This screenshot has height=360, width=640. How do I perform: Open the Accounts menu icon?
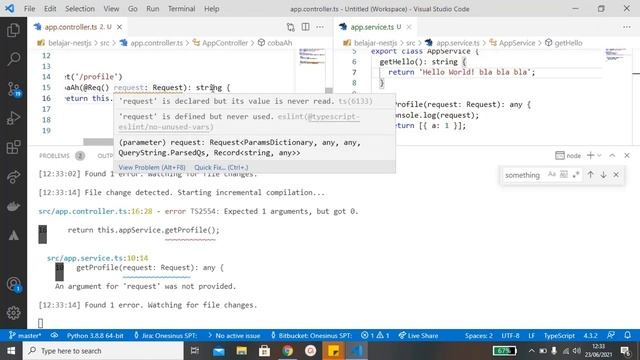tap(13, 284)
